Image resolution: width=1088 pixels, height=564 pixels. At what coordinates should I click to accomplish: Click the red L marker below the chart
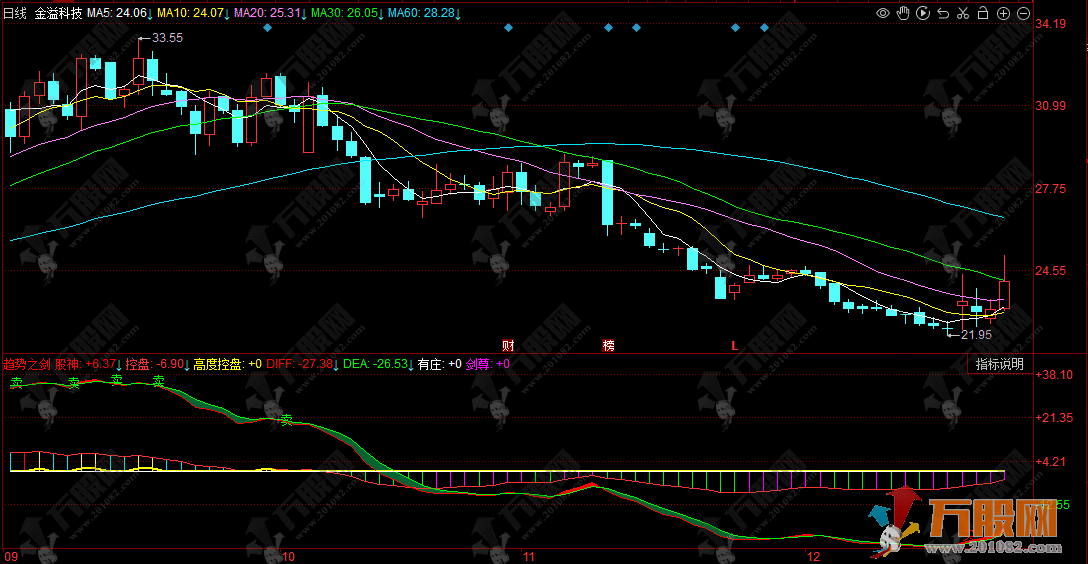(x=734, y=345)
